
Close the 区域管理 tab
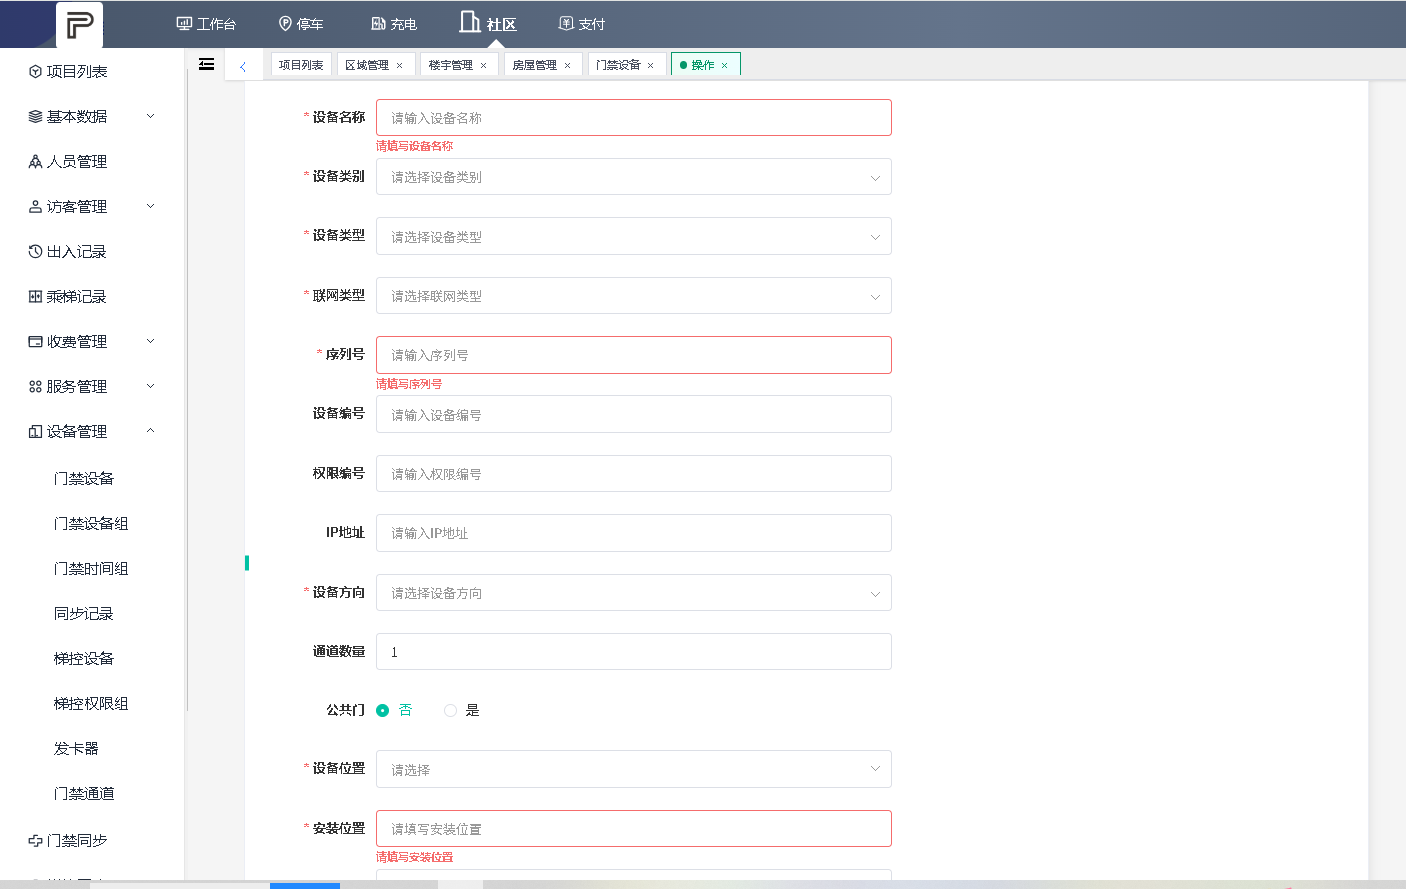[399, 66]
